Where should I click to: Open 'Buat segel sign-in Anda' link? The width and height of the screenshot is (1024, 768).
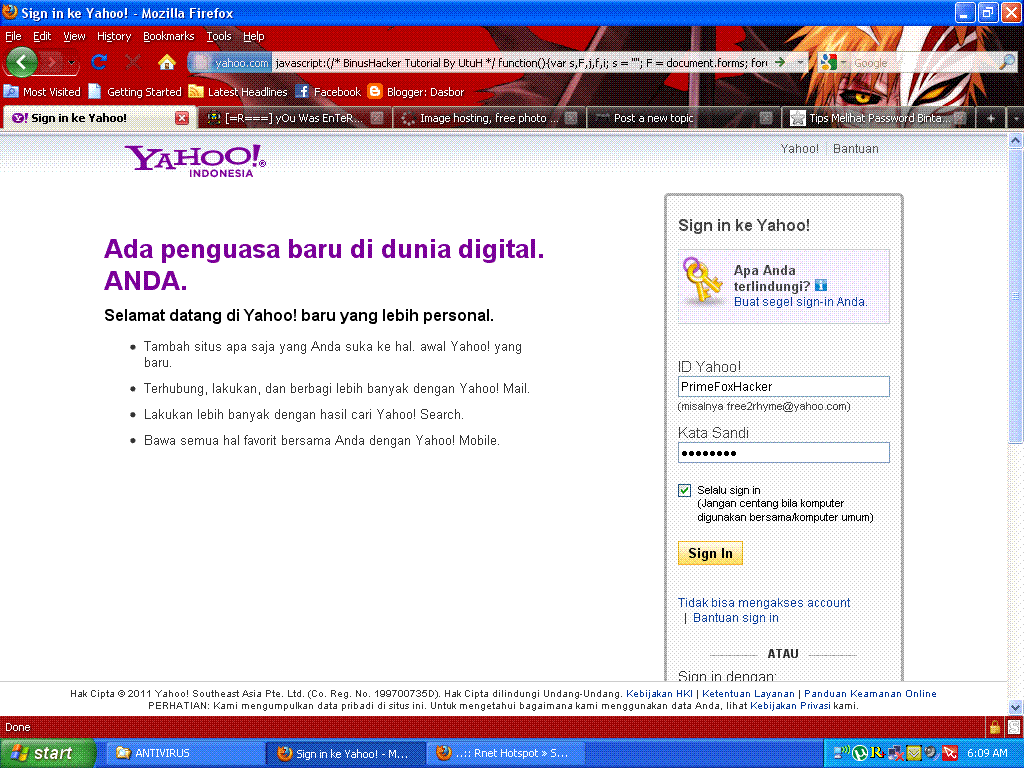(800, 302)
